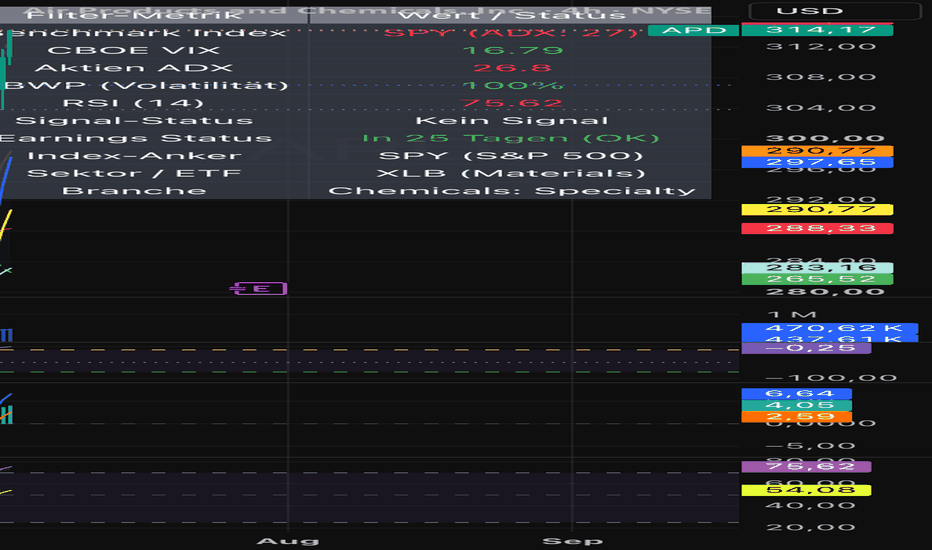The height and width of the screenshot is (550, 932).
Task: Click the purple 75,62 RSI label
Action: click(x=806, y=467)
